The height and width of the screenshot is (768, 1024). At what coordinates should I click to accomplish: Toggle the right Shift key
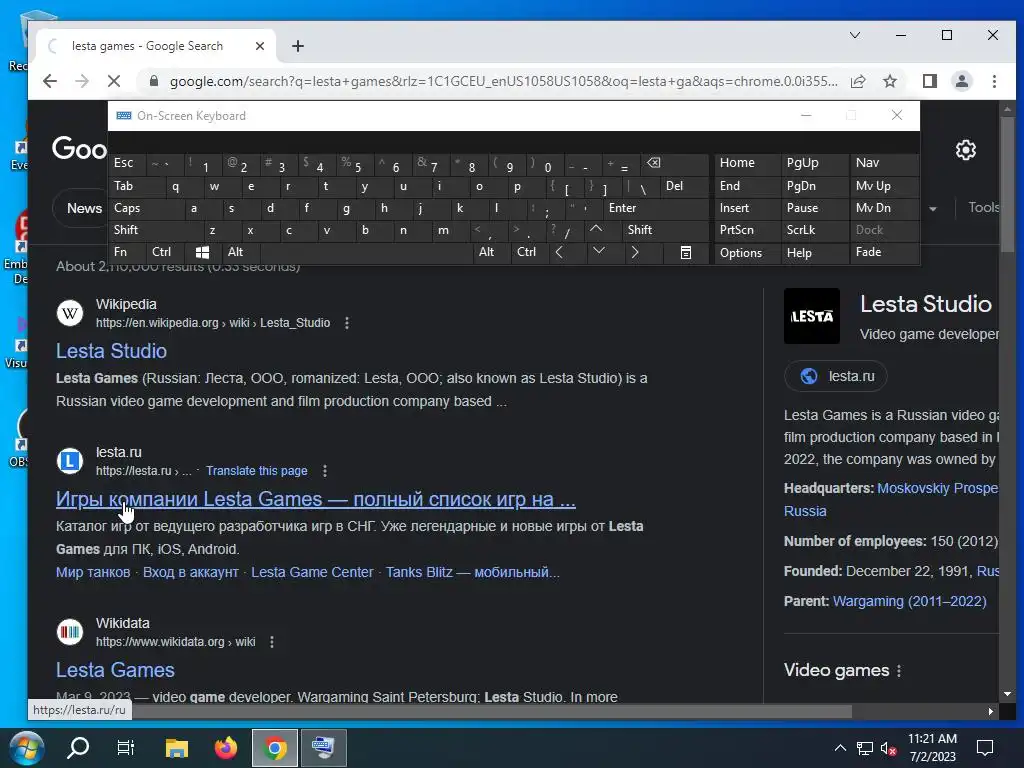point(665,230)
